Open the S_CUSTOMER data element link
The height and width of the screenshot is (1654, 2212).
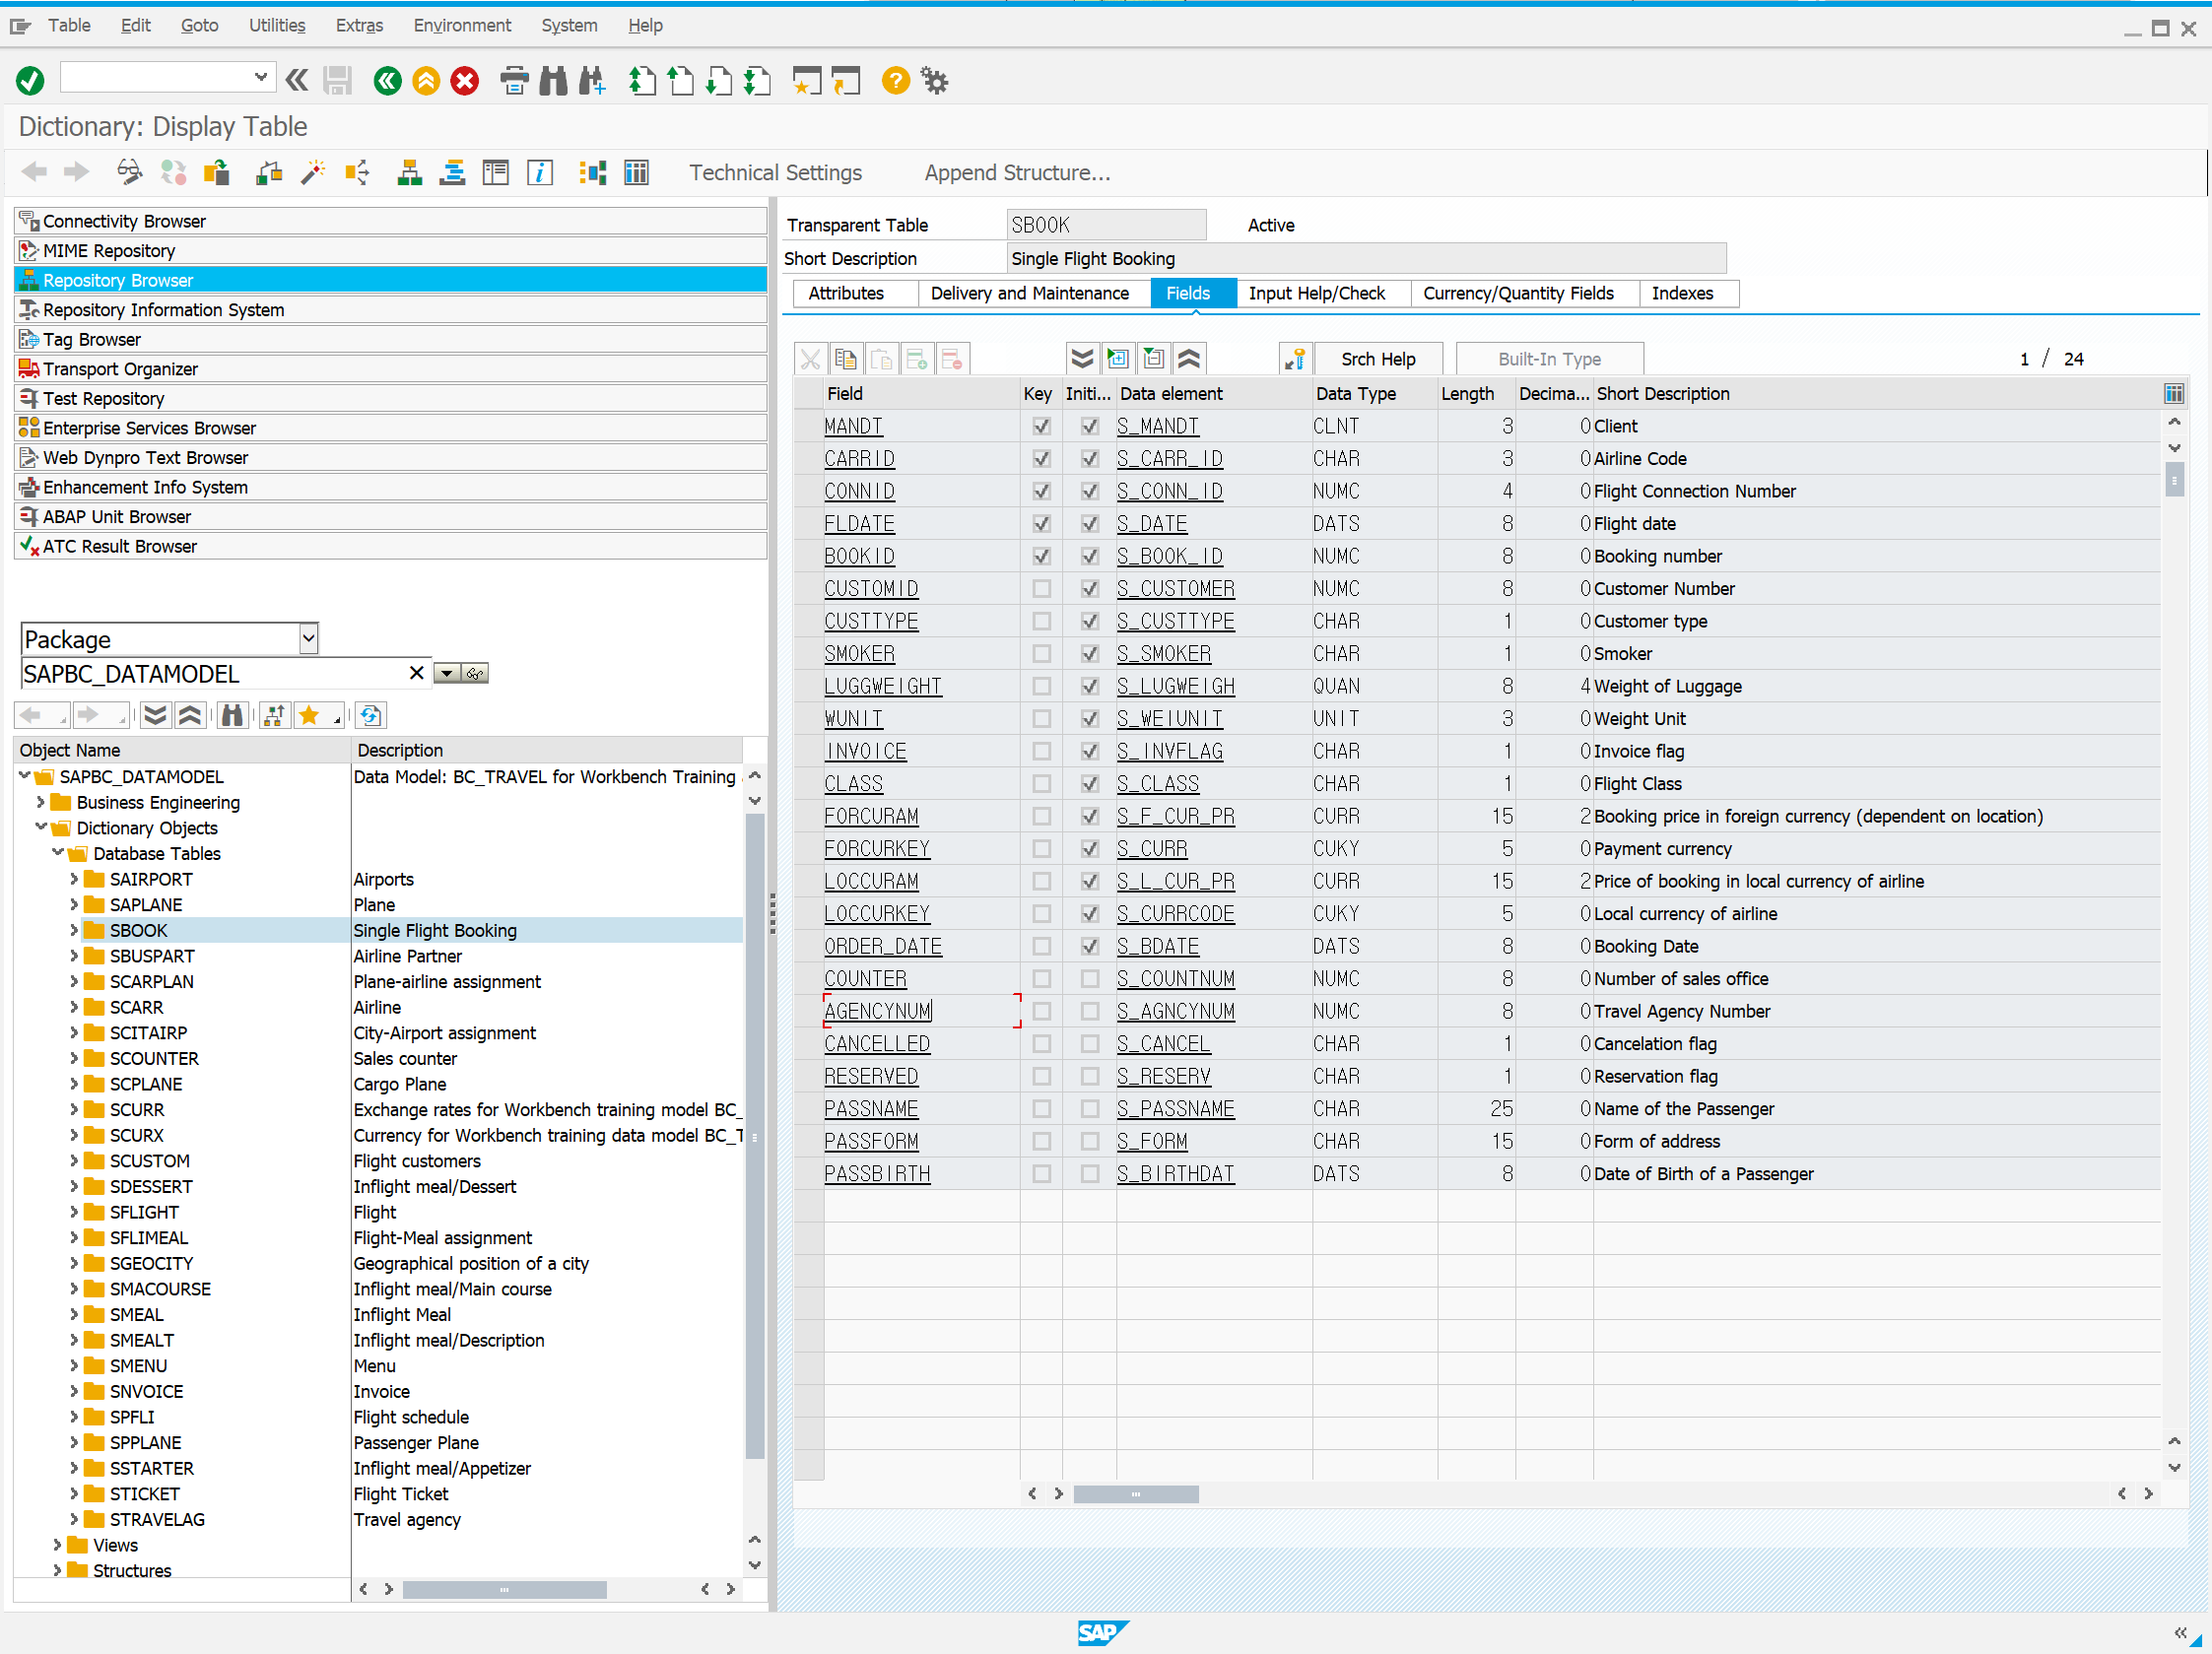(x=1175, y=589)
